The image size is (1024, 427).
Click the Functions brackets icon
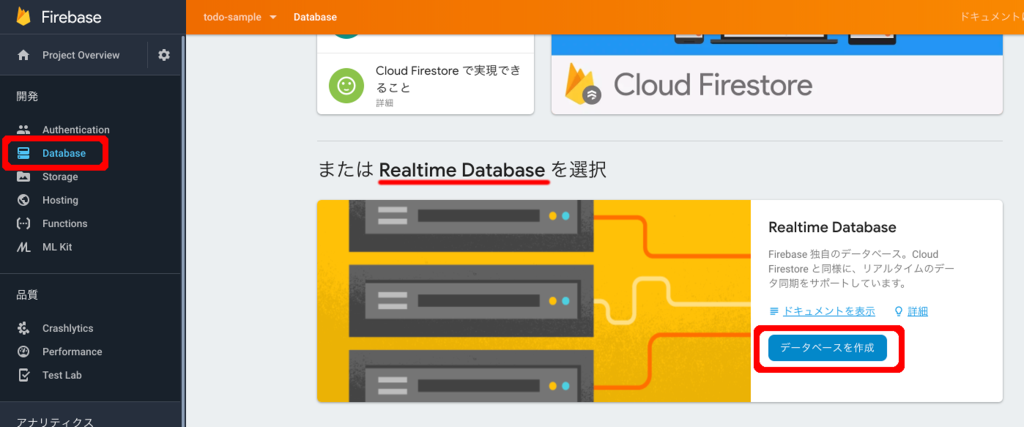coord(24,224)
